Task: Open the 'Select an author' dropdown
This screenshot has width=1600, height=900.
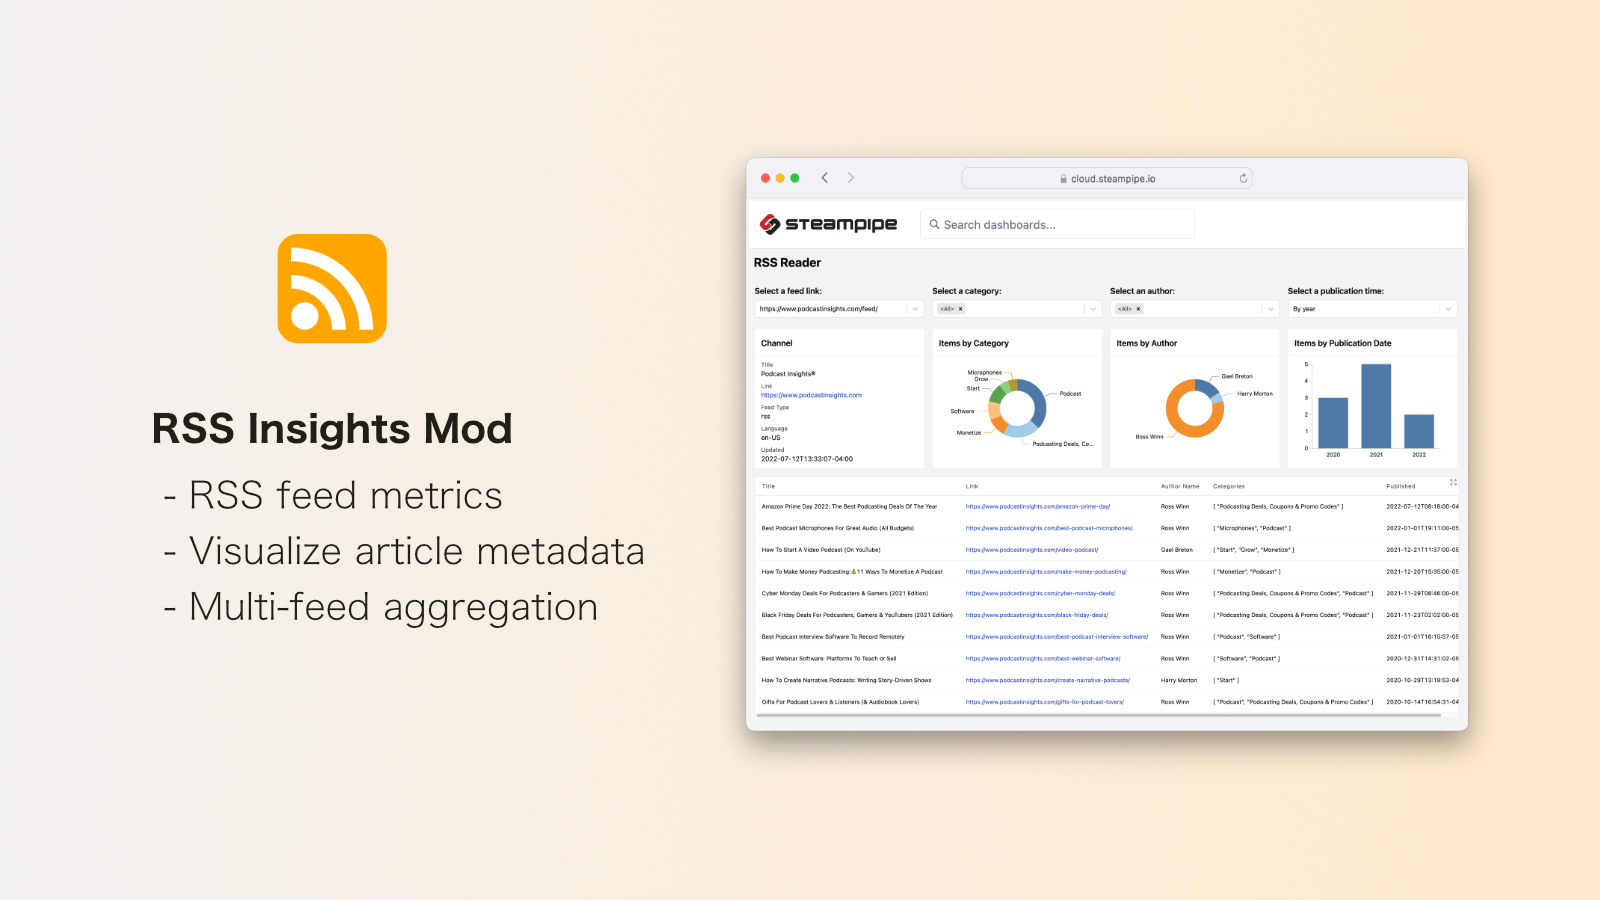Action: coord(1269,308)
